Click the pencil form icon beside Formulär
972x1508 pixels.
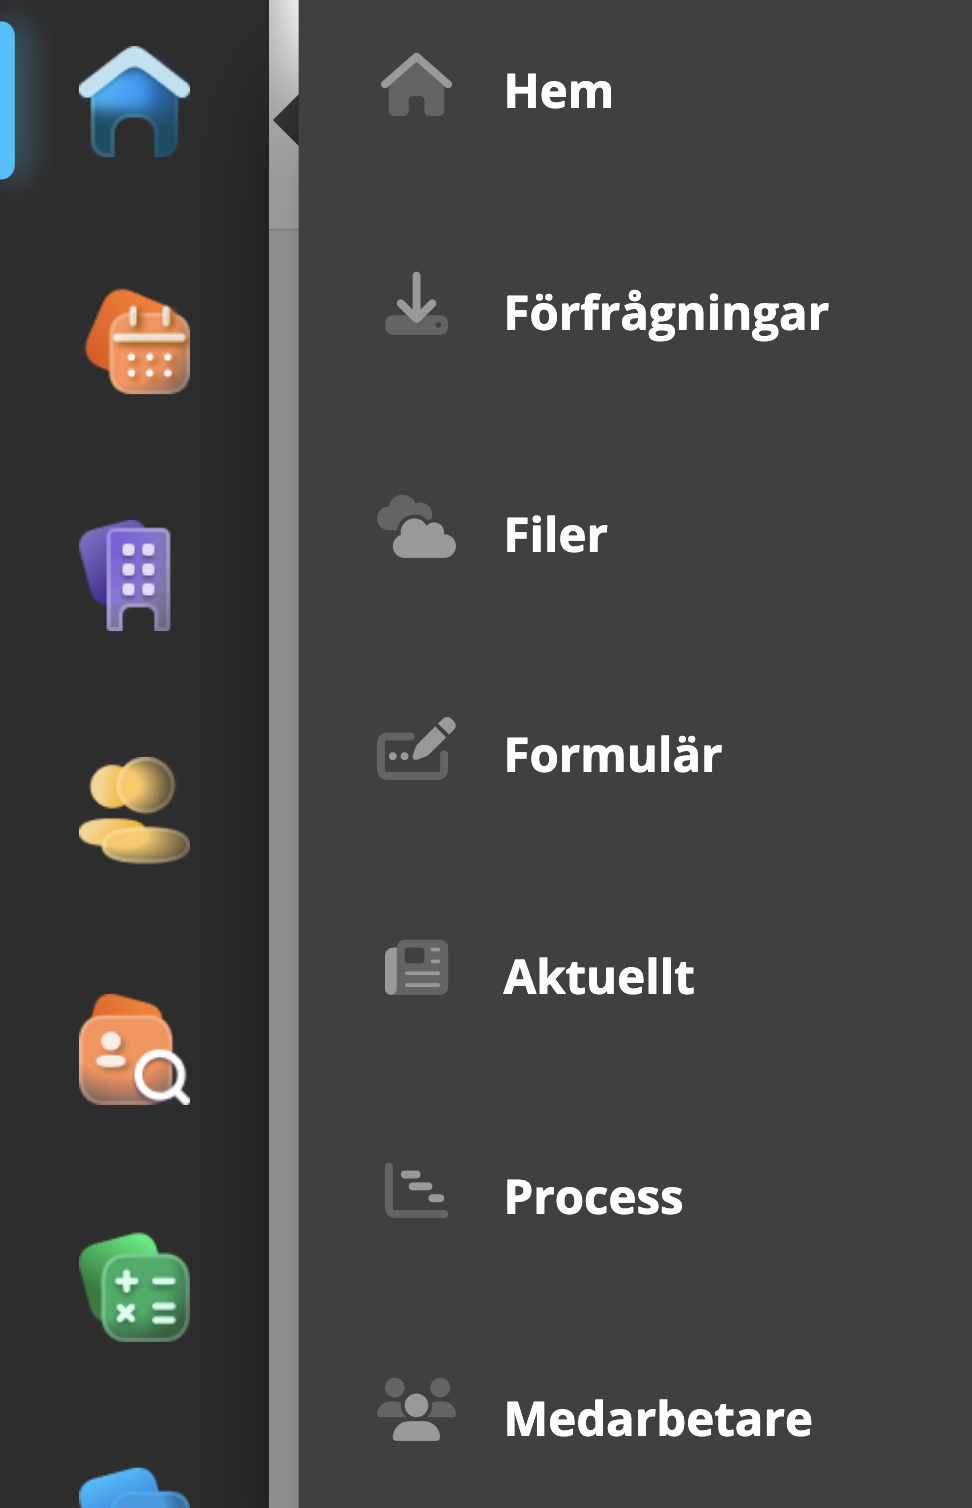pyautogui.click(x=416, y=749)
